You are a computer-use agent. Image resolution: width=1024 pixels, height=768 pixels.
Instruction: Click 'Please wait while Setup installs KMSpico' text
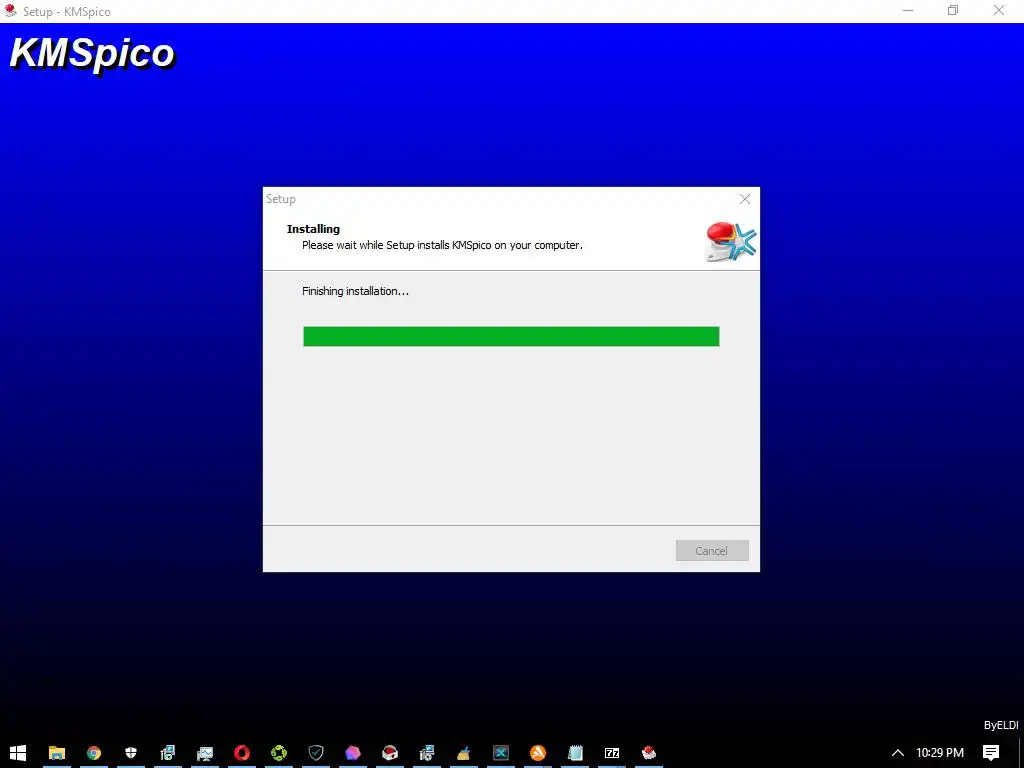pos(442,246)
